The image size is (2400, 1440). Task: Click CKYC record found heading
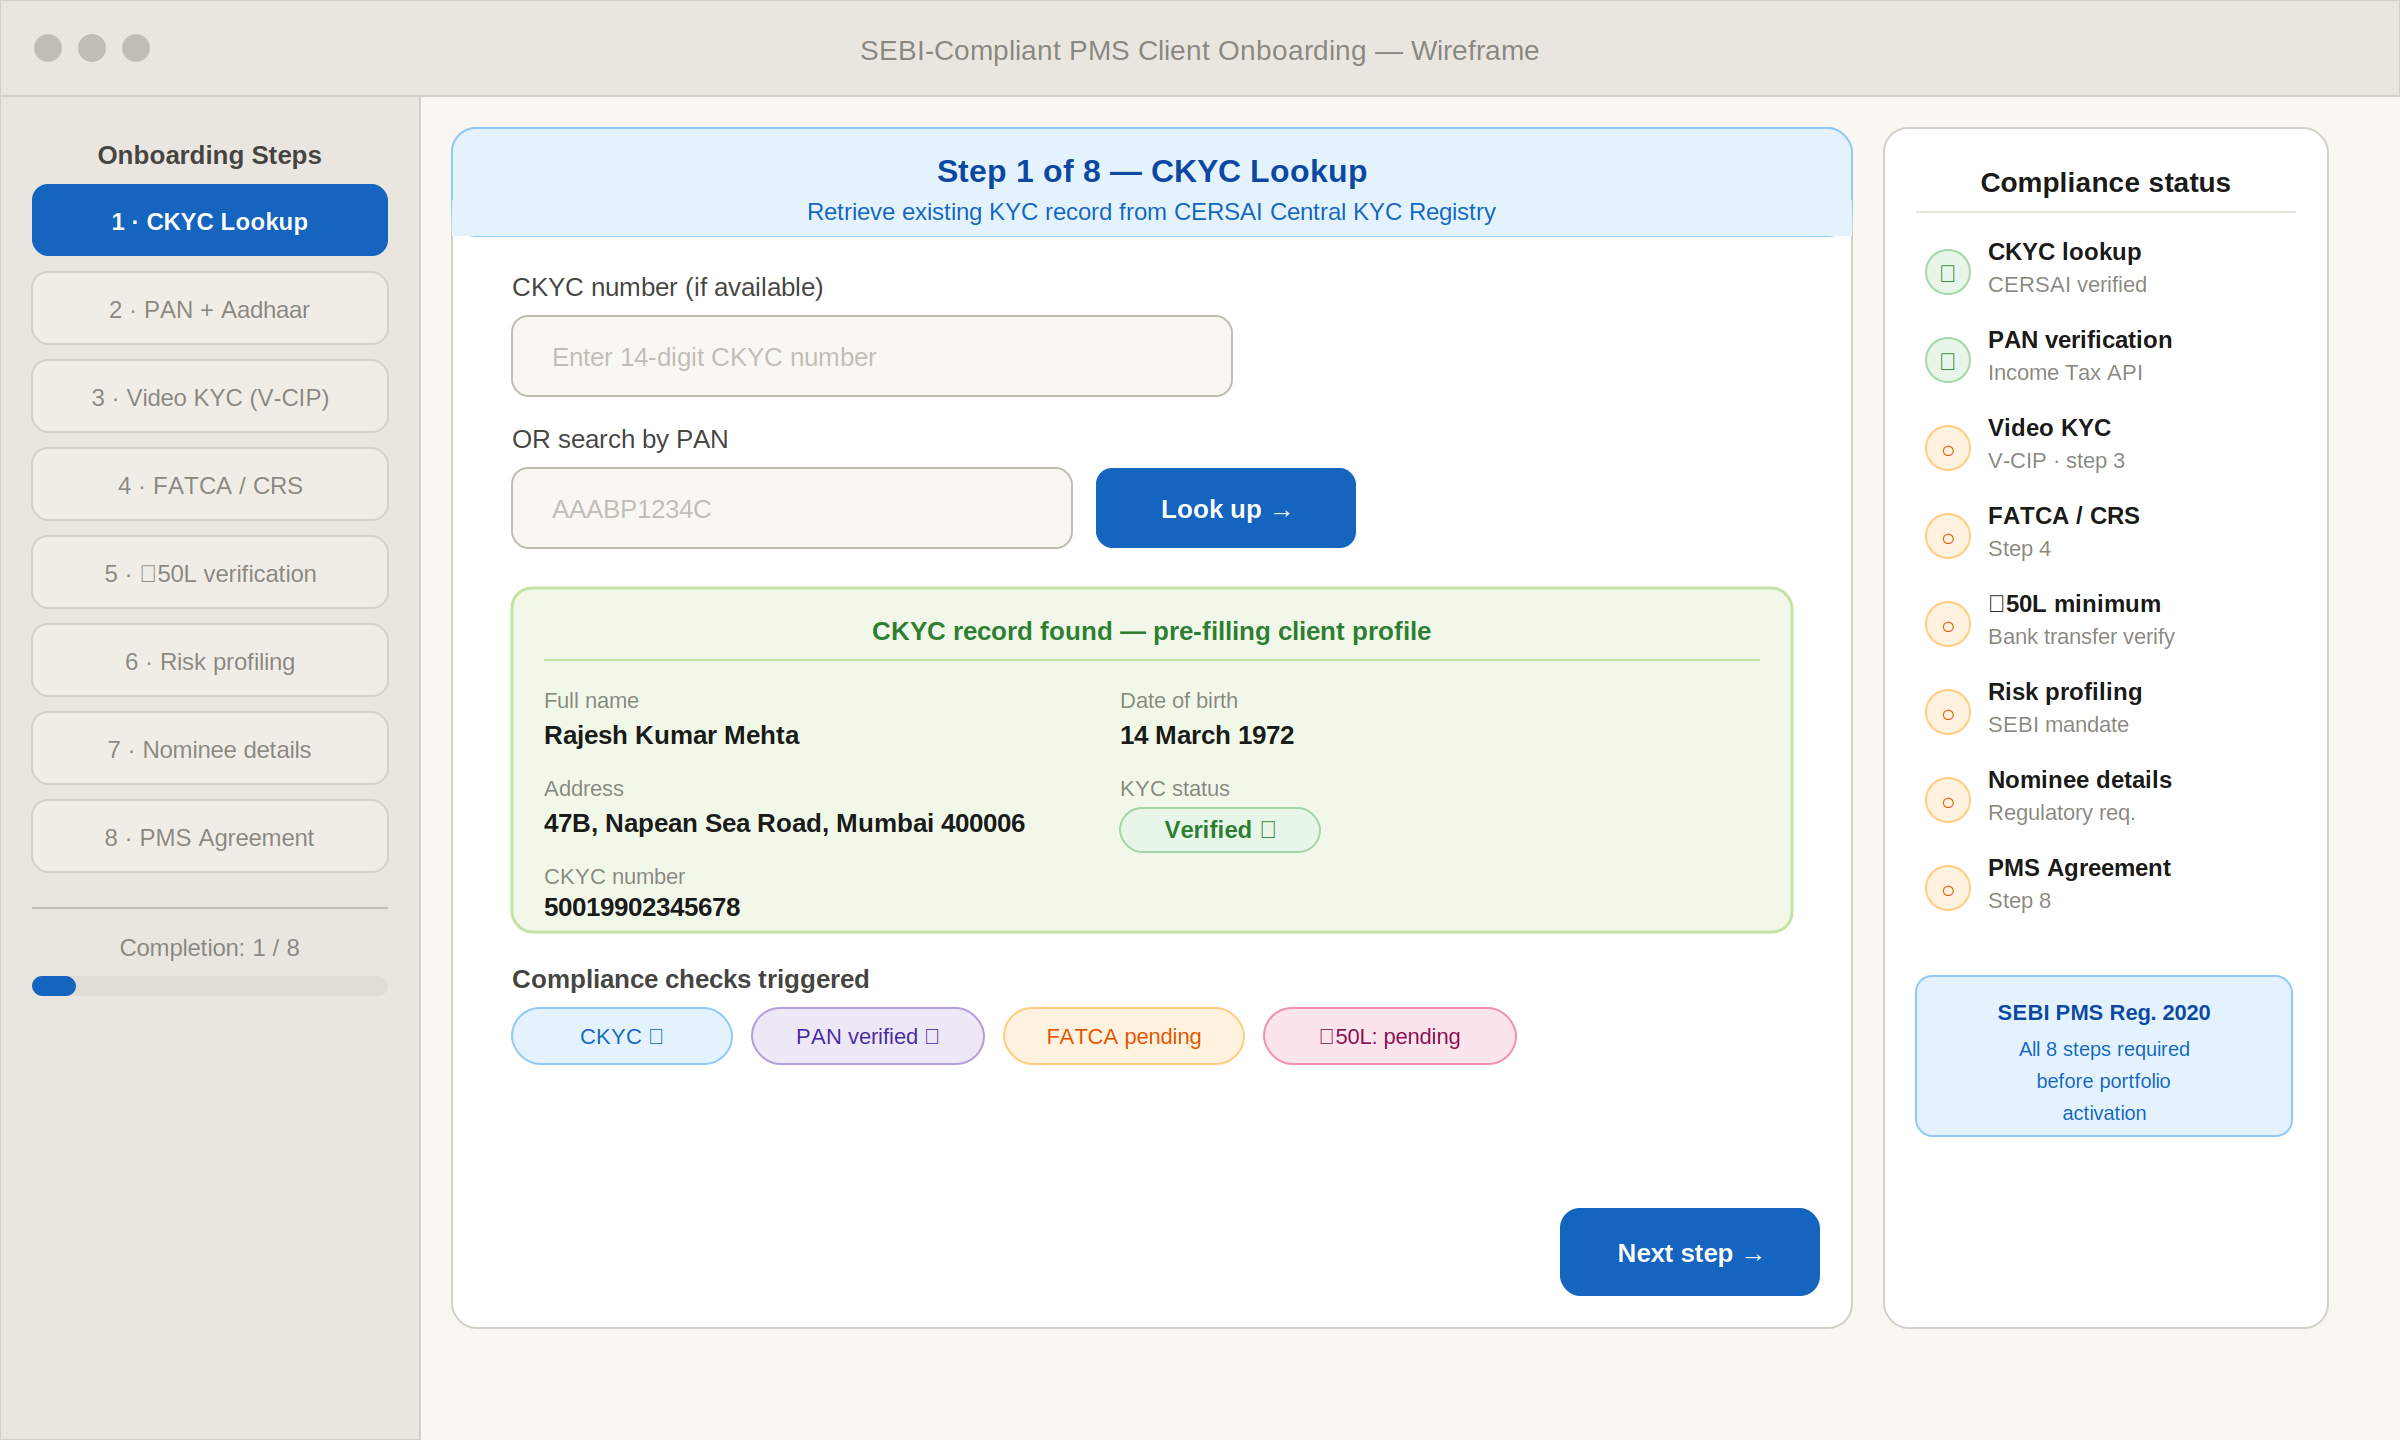(1152, 631)
